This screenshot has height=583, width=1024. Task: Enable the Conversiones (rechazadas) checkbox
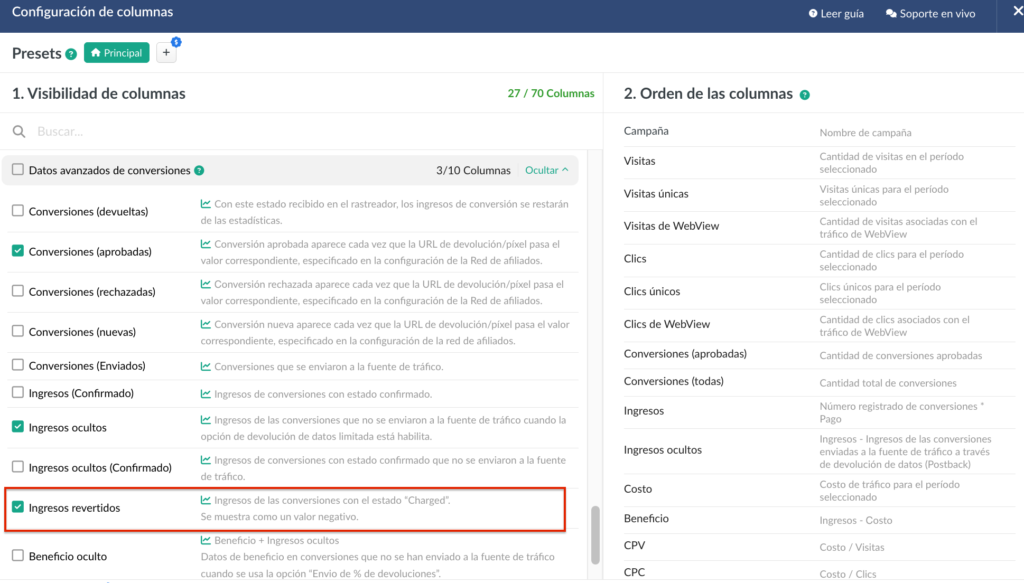(18, 291)
